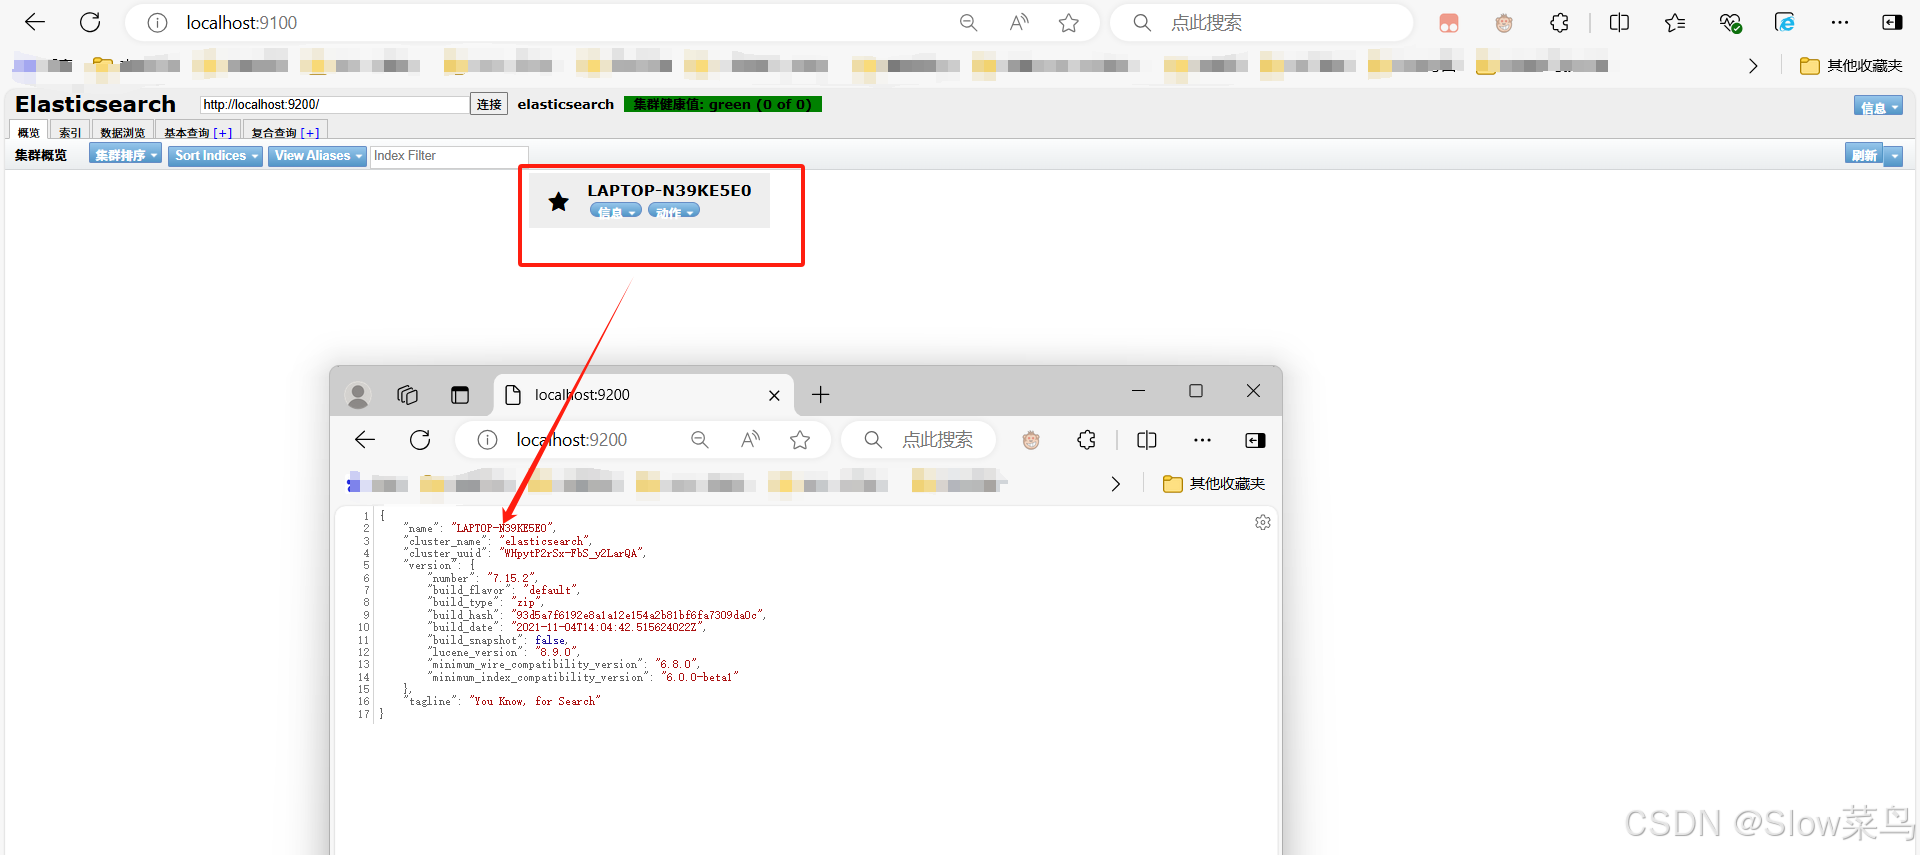Favorite the localhost:9200 page with the star

800,440
